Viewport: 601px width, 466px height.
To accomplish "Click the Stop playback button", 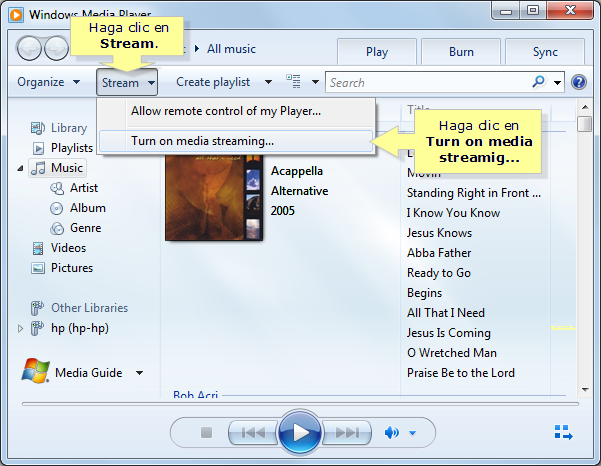I will [207, 433].
